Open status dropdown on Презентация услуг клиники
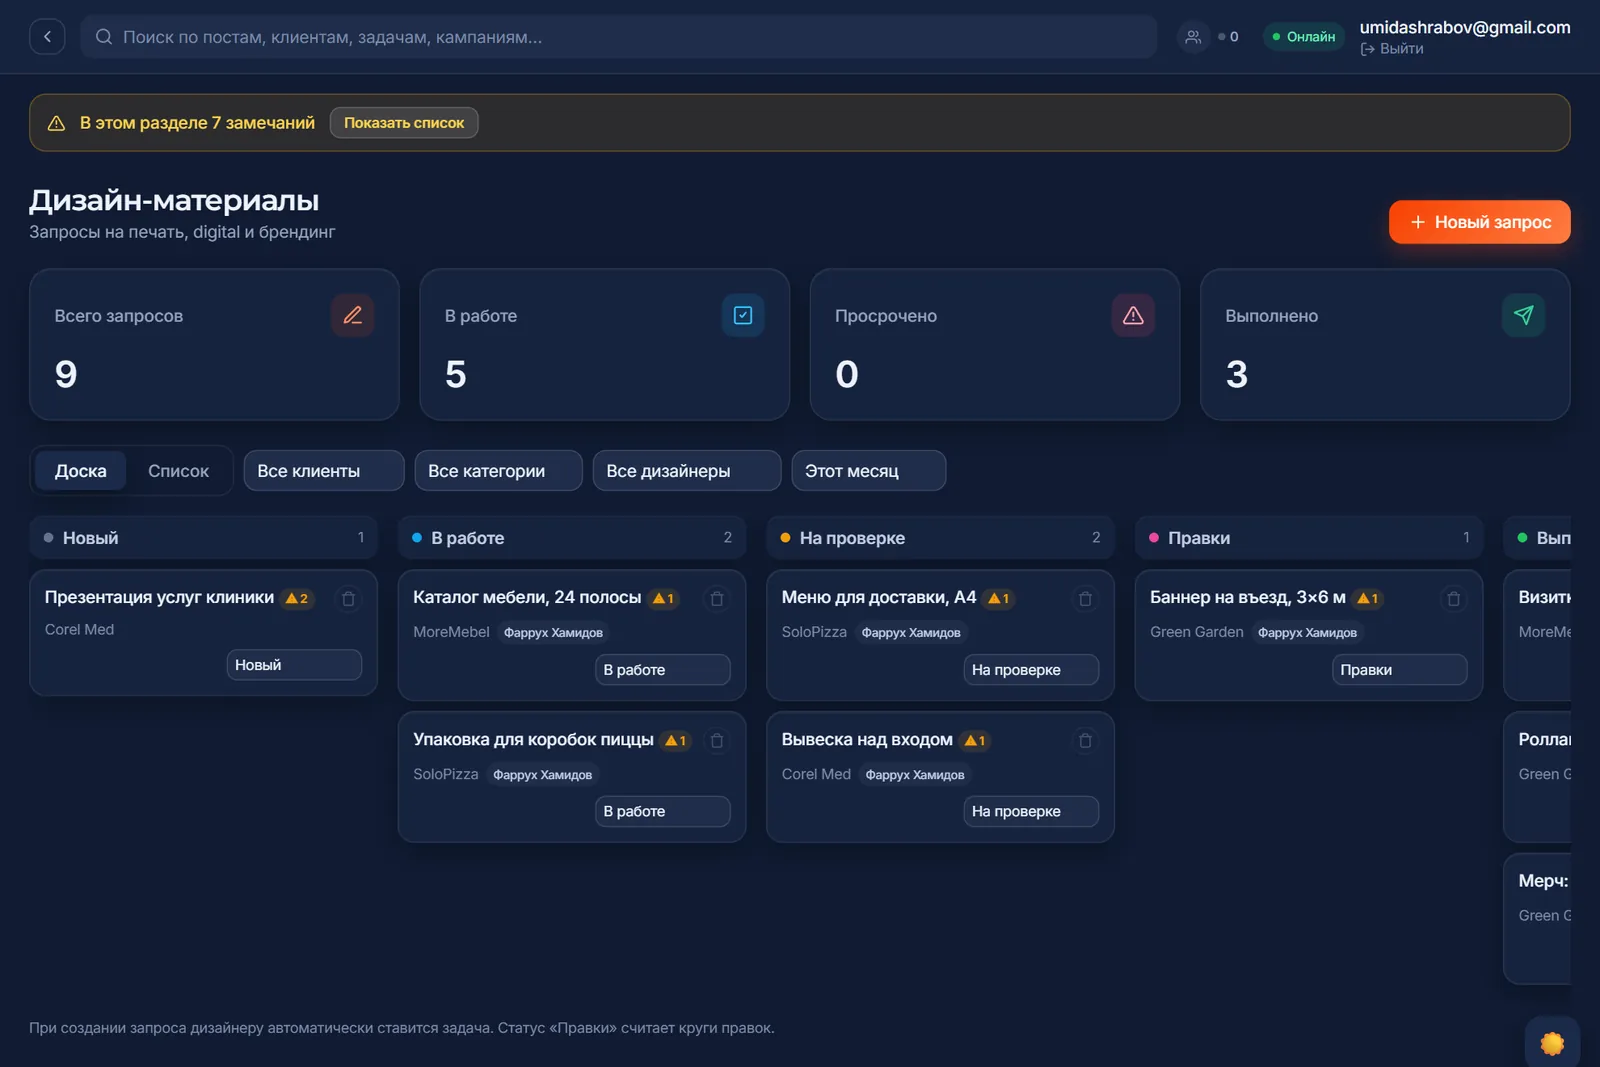This screenshot has height=1067, width=1600. [x=294, y=665]
